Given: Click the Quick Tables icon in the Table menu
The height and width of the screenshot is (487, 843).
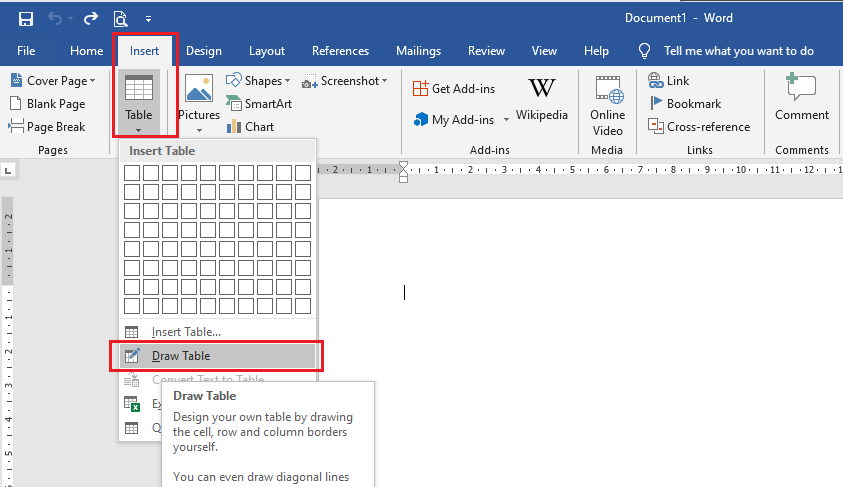Looking at the screenshot, I should (x=132, y=428).
